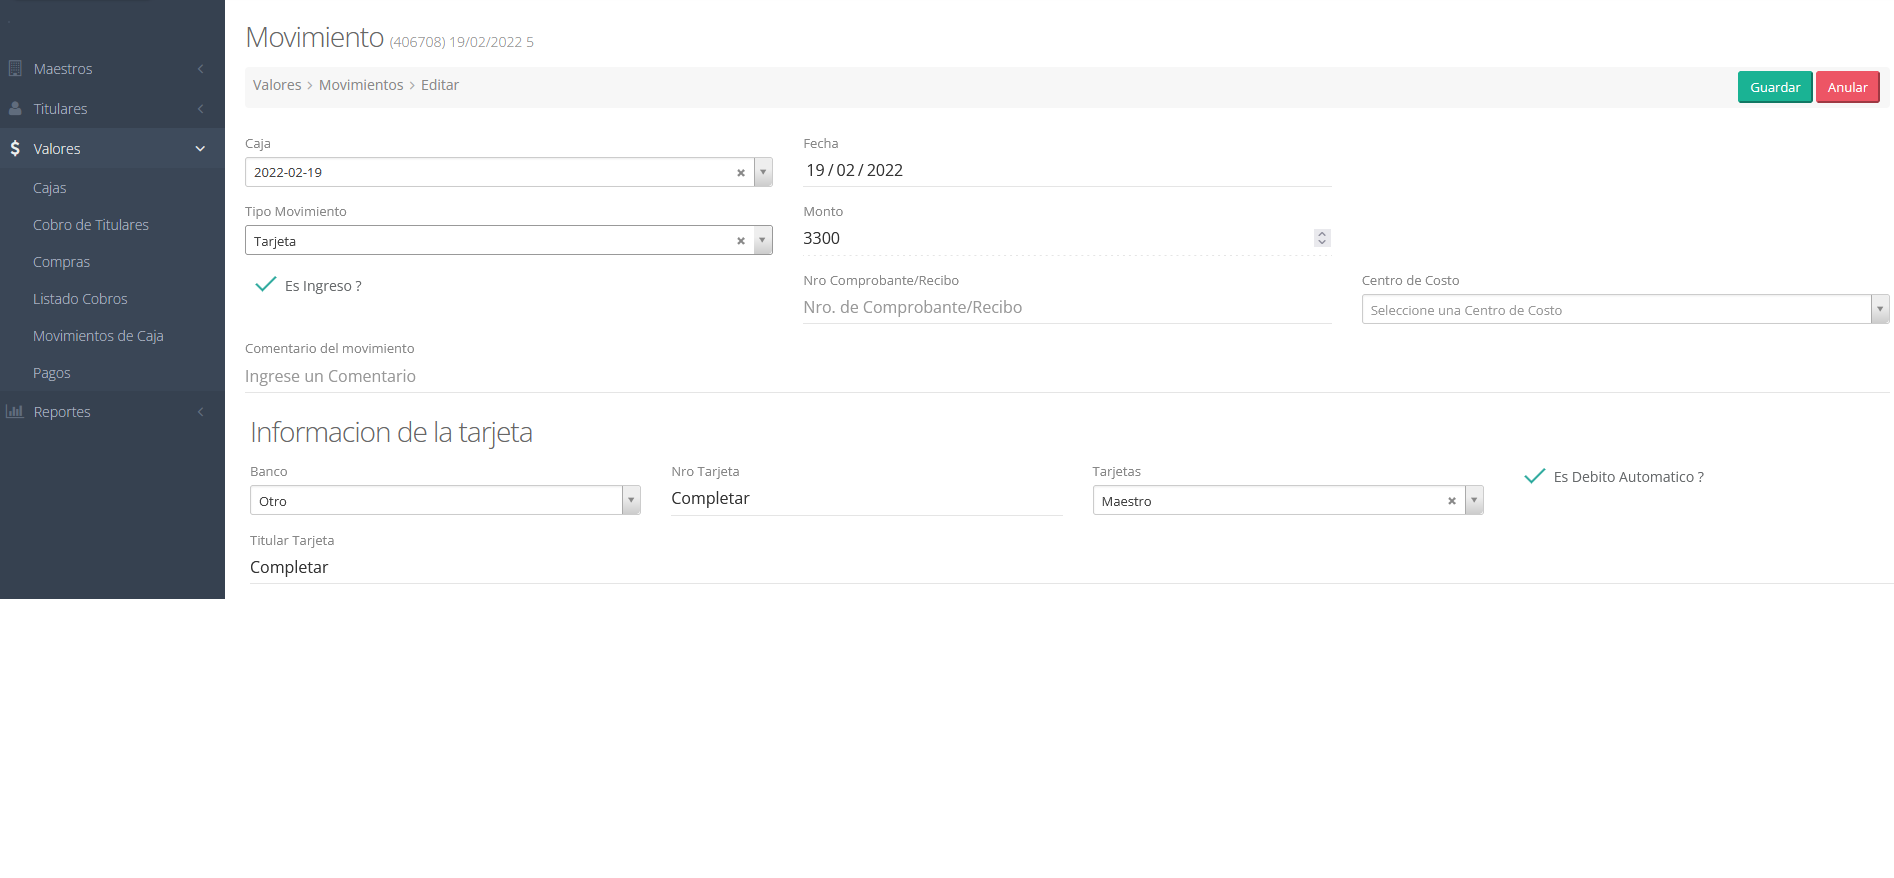The height and width of the screenshot is (878, 1894).
Task: Expand the Tarjetas dropdown arrow
Action: pos(1474,500)
